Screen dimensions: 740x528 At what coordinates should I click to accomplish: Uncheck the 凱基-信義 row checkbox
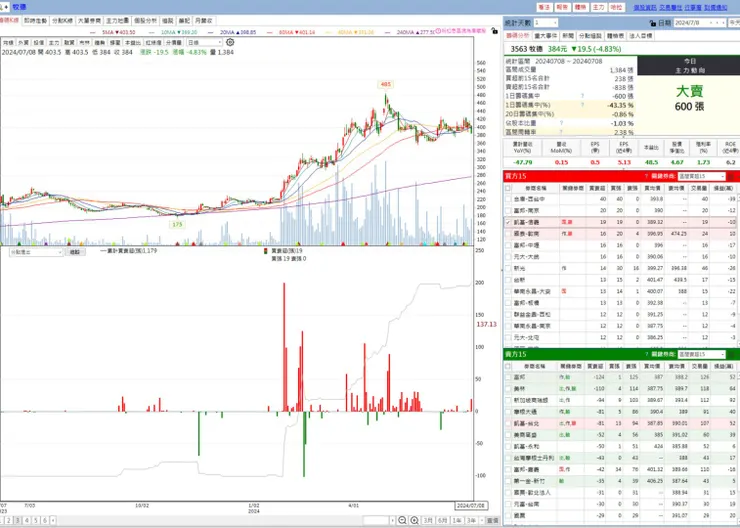(508, 222)
